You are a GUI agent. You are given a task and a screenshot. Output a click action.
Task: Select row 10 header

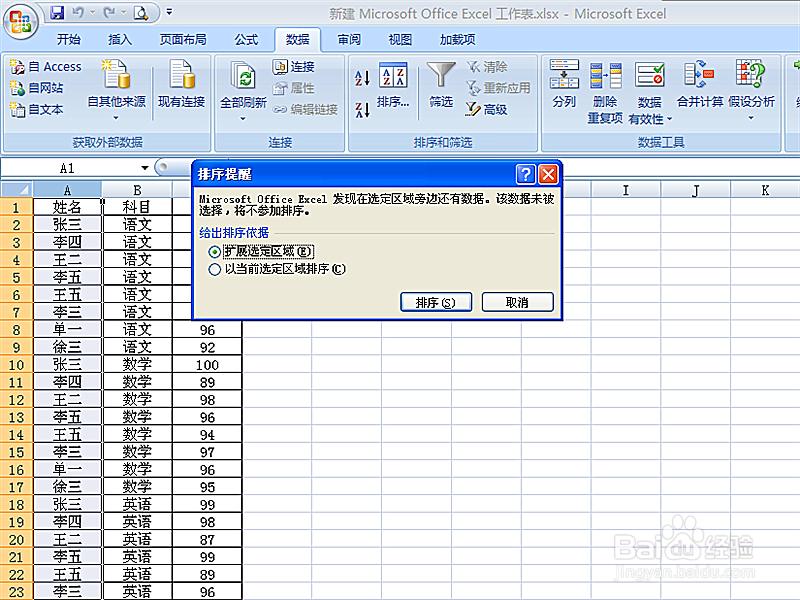coord(16,365)
